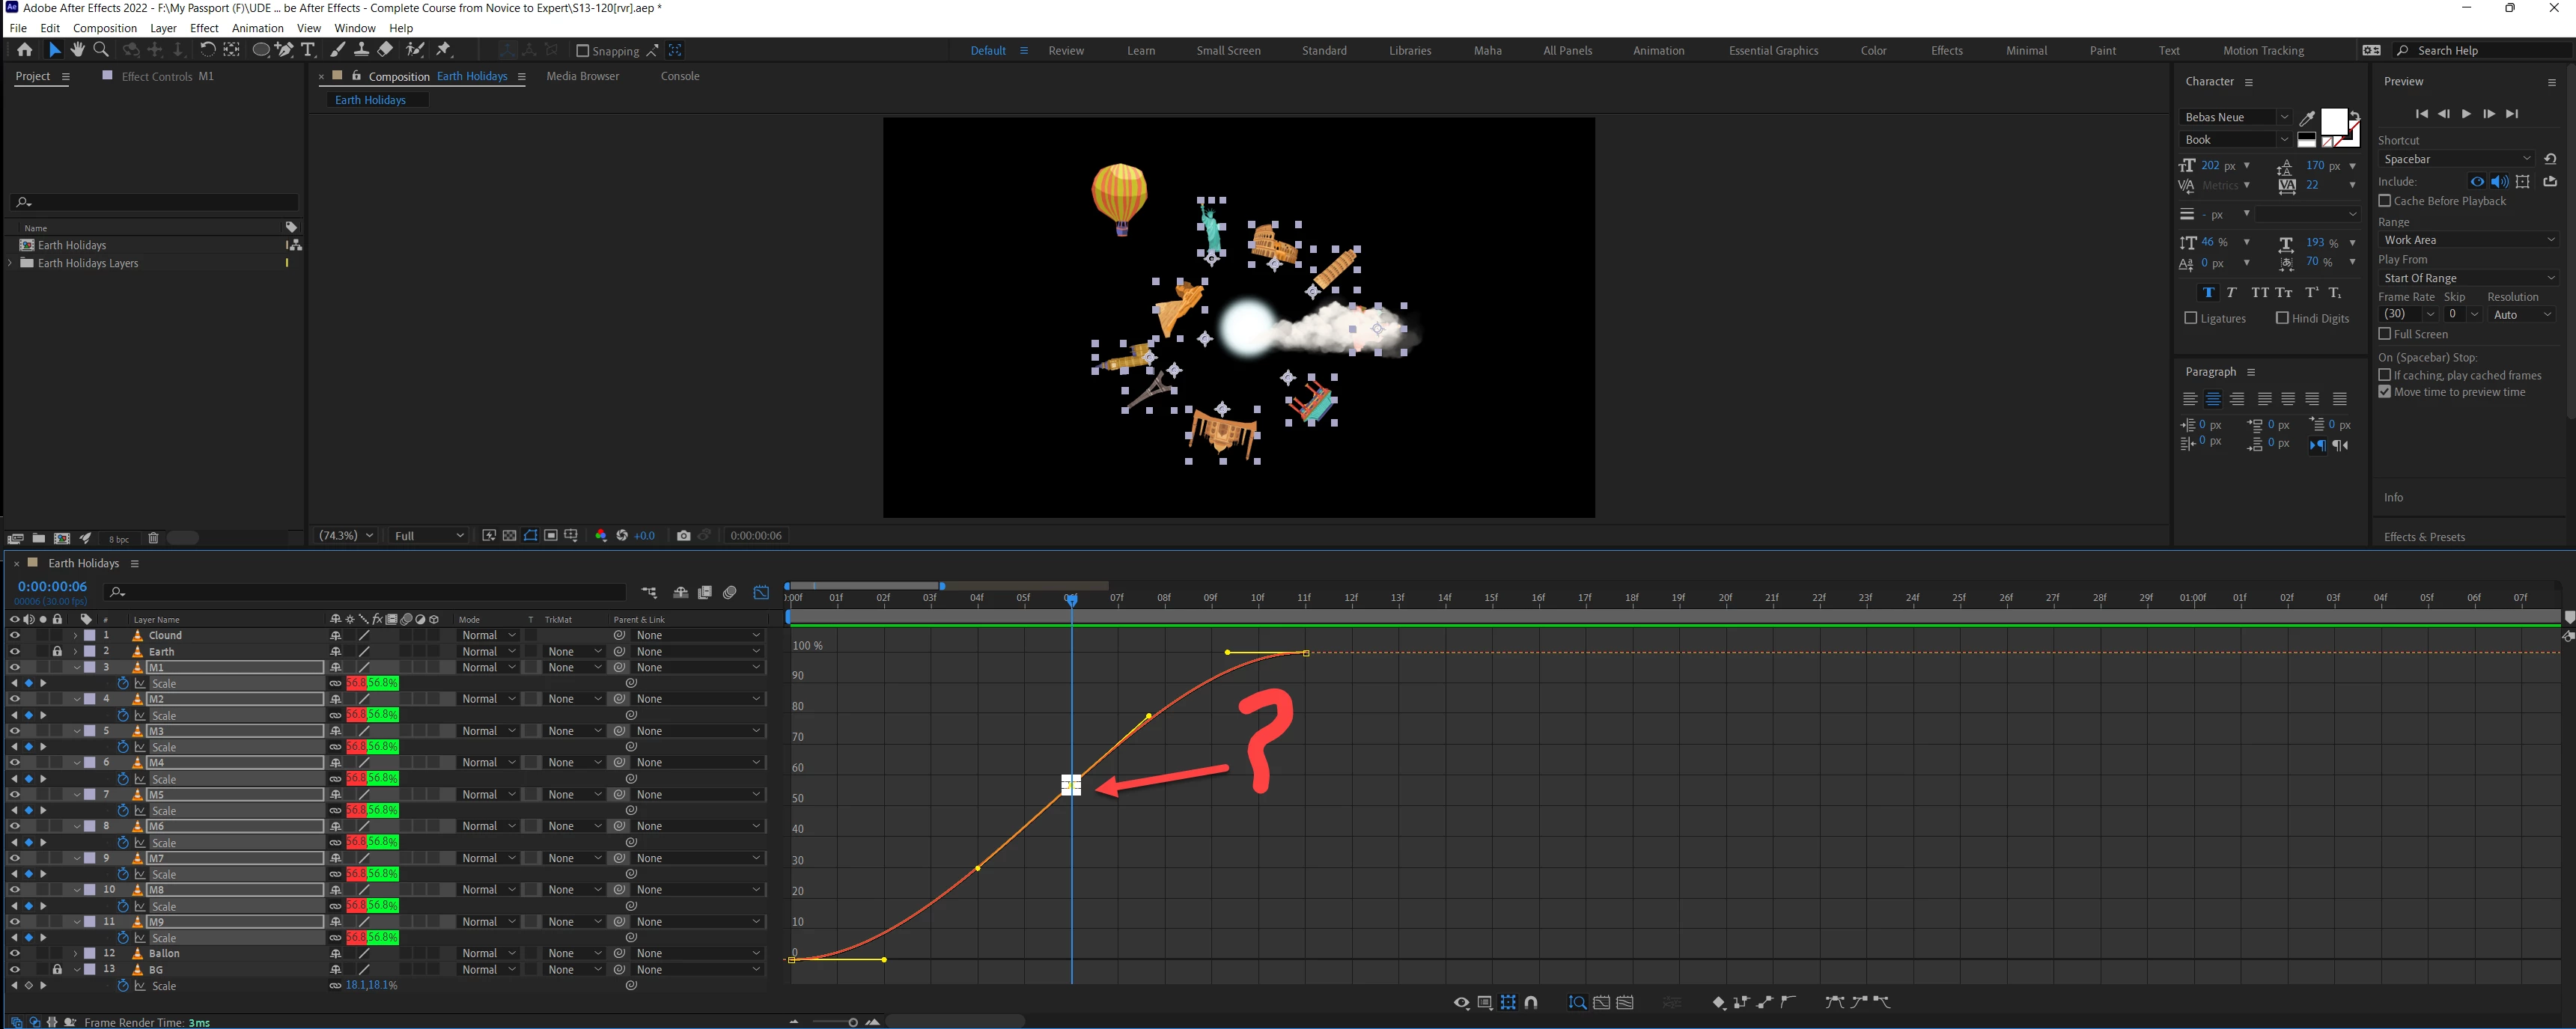Viewport: 2576px width, 1029px height.
Task: Expand the Earth Holidays Layers folder
Action: click(x=11, y=263)
